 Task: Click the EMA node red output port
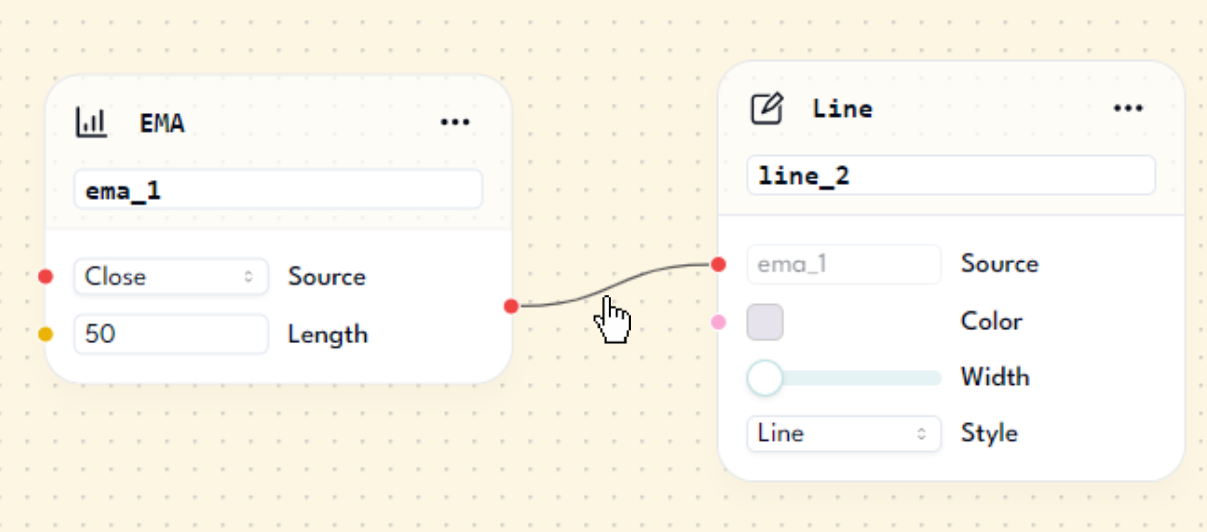point(511,306)
